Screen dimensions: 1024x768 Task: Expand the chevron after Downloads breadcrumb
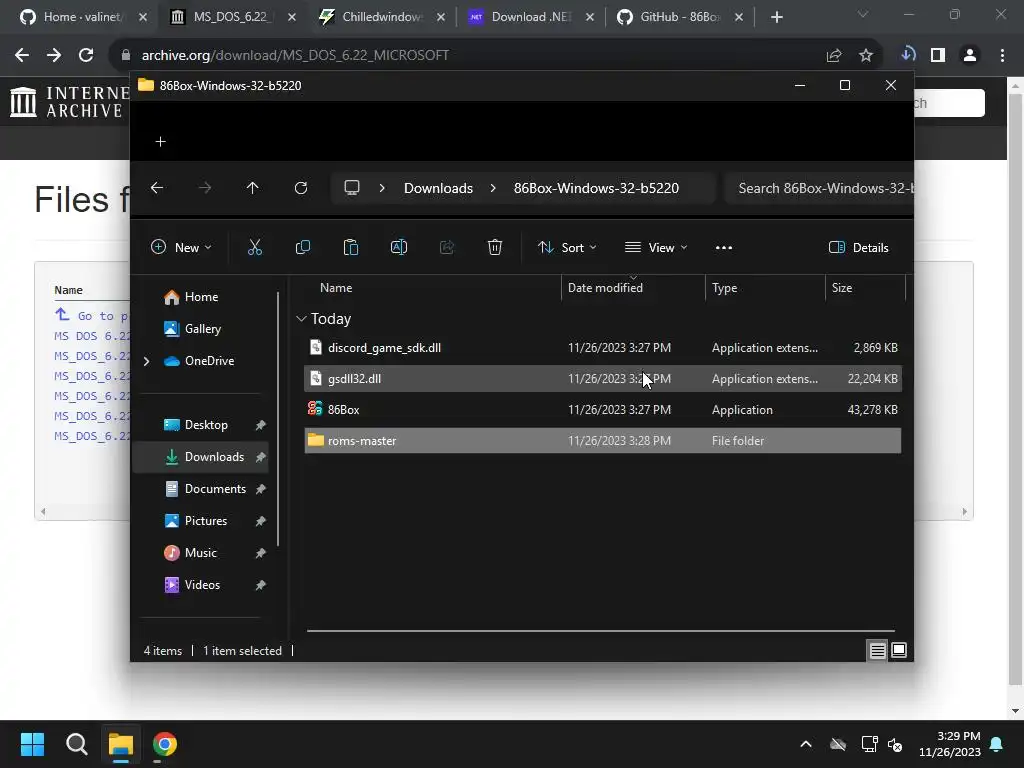point(493,188)
